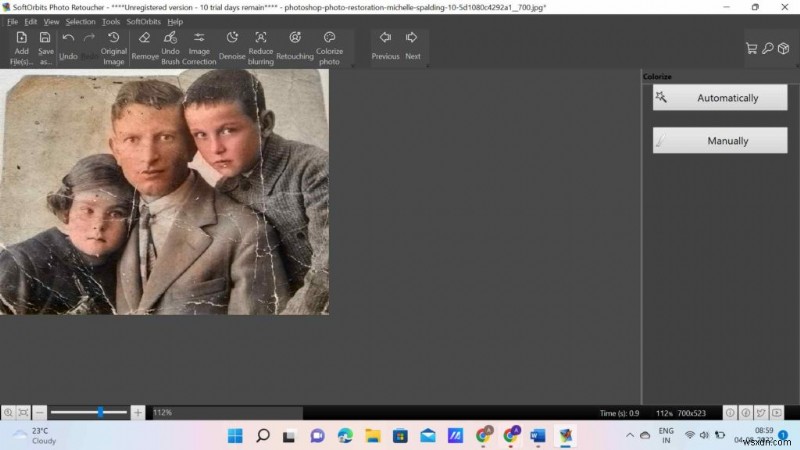Image resolution: width=800 pixels, height=450 pixels.
Task: Go to the Next image
Action: pyautogui.click(x=413, y=47)
